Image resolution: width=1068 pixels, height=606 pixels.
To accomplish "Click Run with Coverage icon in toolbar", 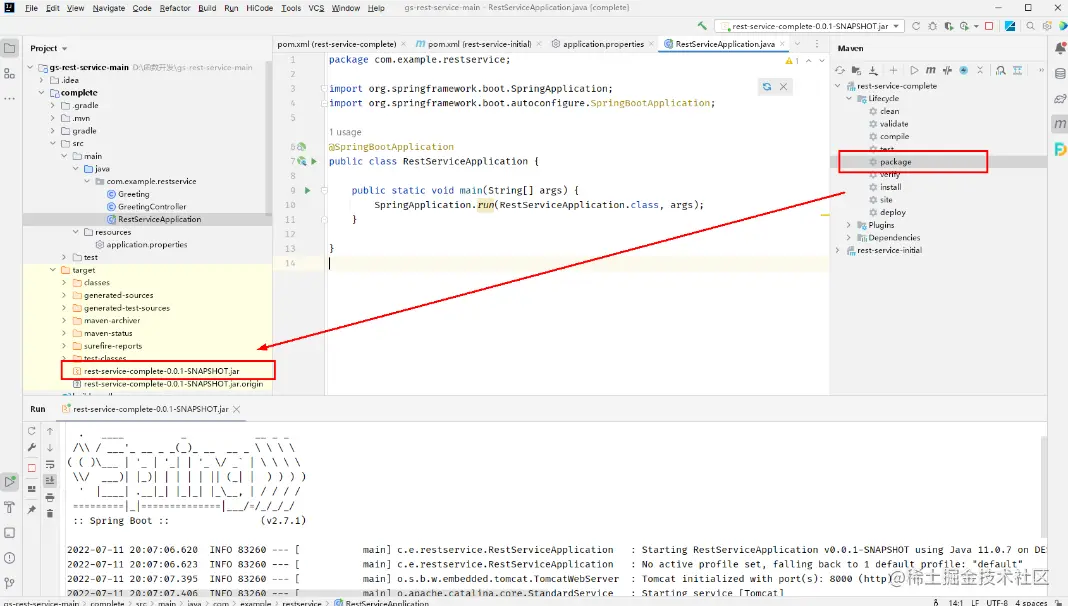I will (x=948, y=26).
